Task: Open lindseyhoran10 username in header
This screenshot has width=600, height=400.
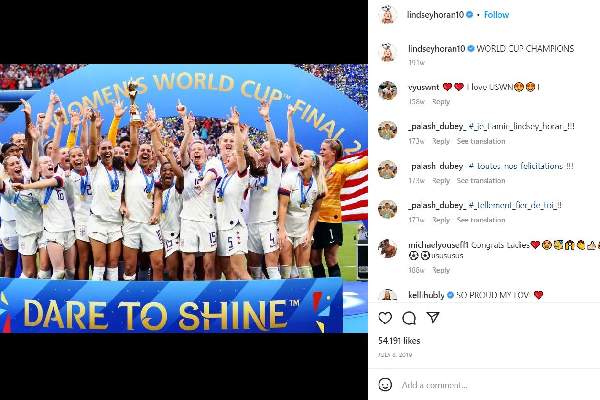Action: coord(435,15)
